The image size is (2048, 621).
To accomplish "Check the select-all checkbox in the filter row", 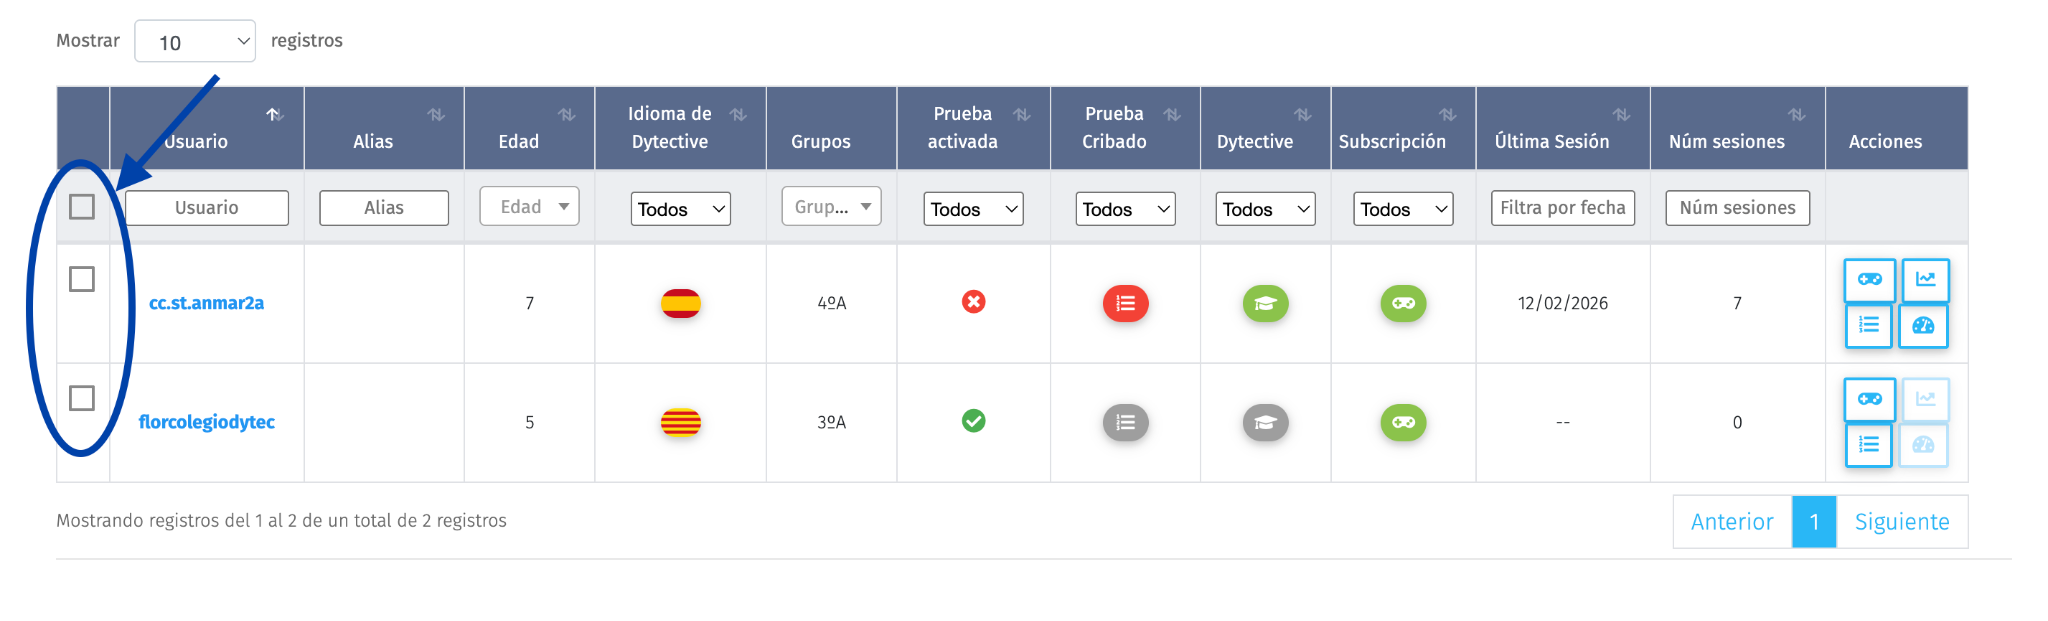I will pos(82,207).
